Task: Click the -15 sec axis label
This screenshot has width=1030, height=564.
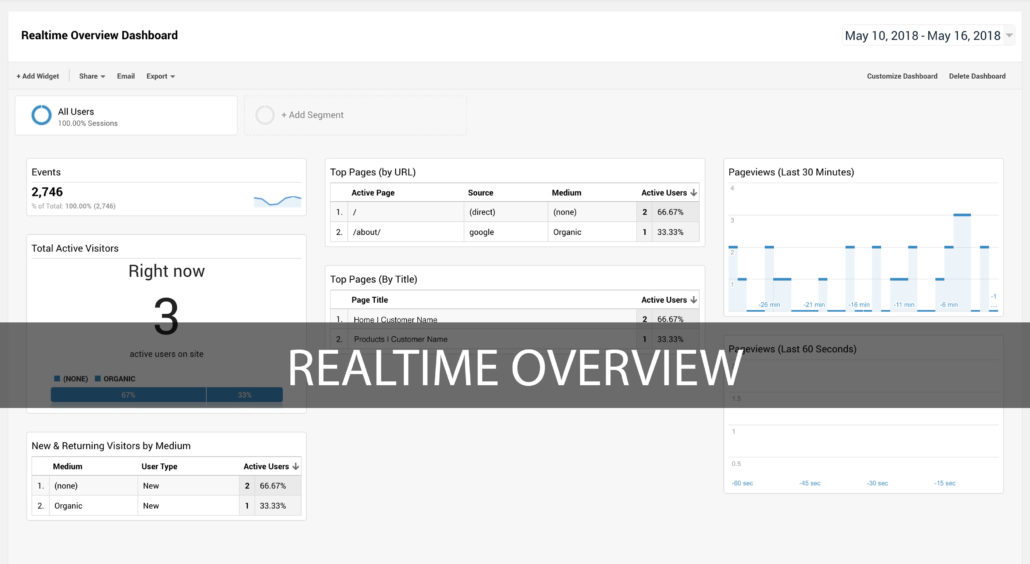Action: (x=945, y=483)
